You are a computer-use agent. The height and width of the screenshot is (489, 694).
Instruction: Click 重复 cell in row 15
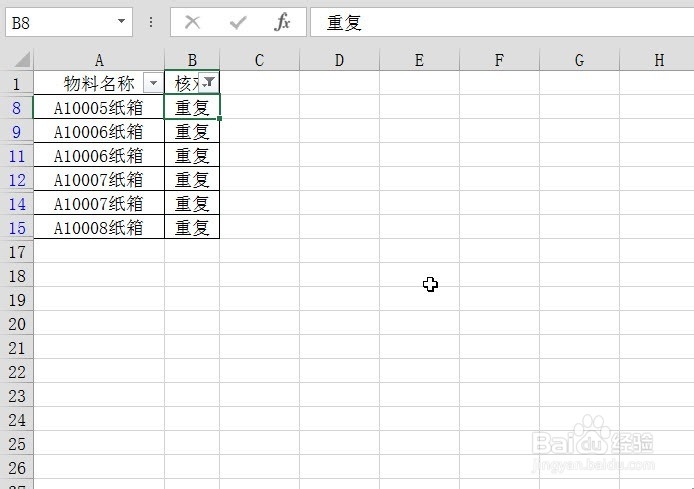[192, 227]
